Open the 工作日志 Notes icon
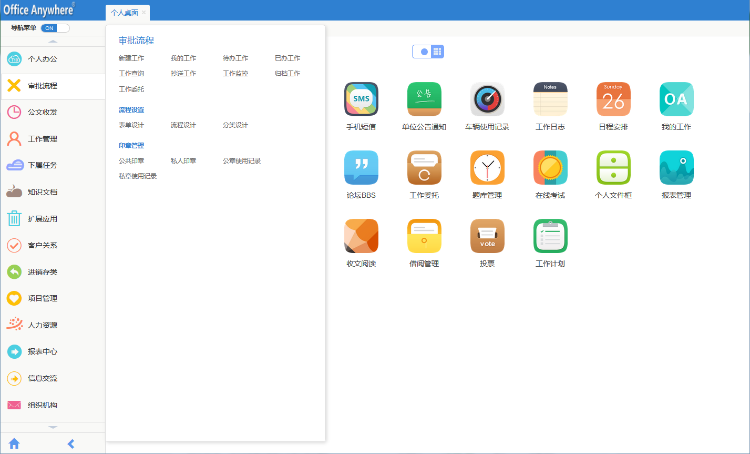This screenshot has height=454, width=750. pos(550,100)
